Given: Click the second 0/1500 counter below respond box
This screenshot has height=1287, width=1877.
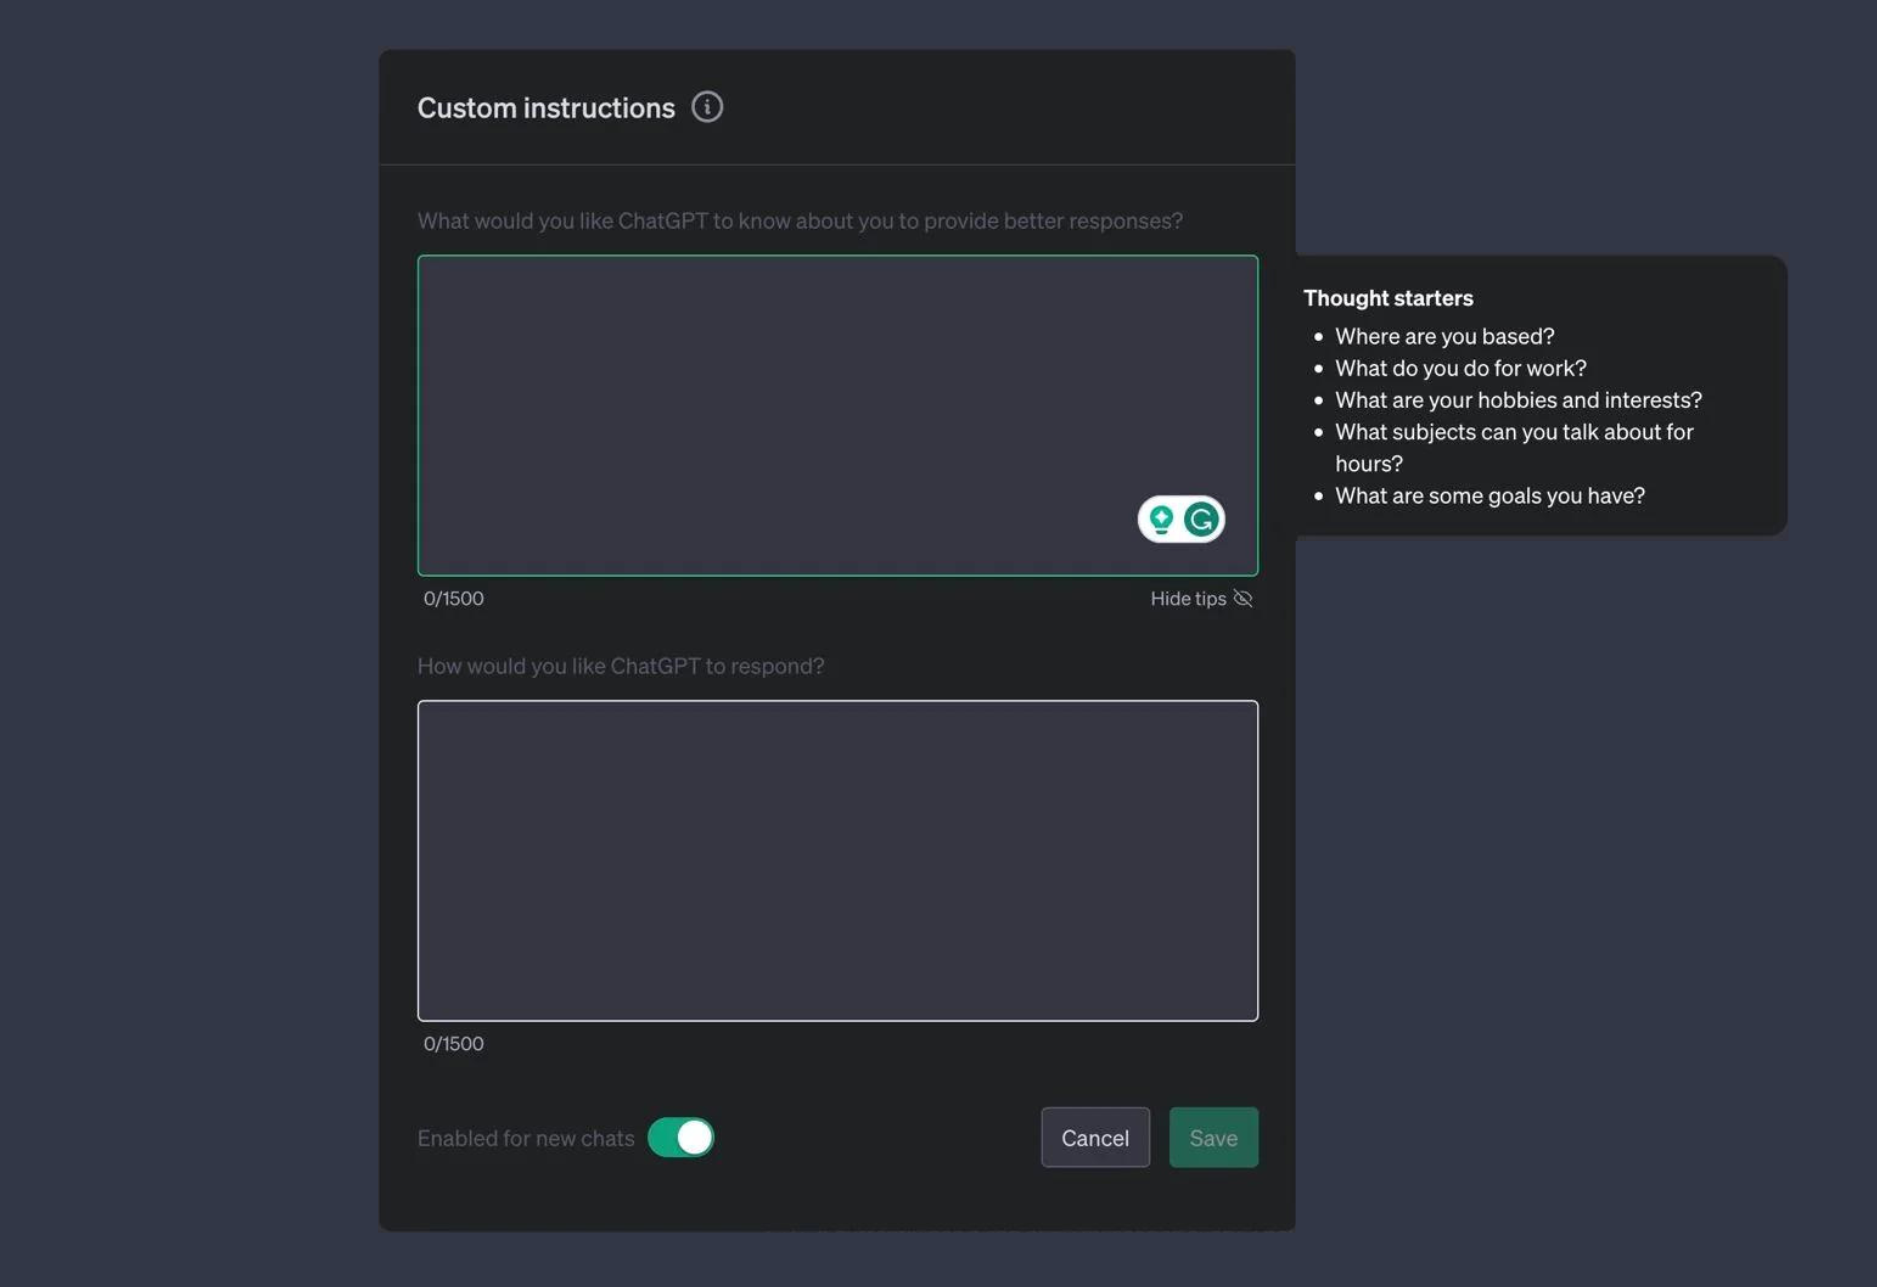Looking at the screenshot, I should click(x=453, y=1043).
